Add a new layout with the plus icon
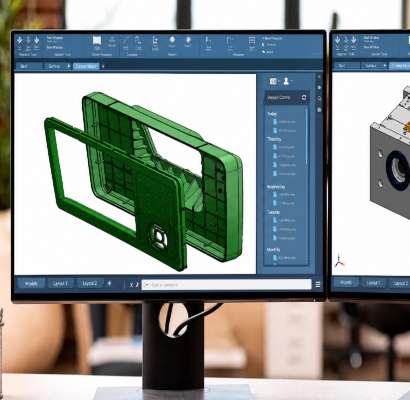Screen dimensions: 410x400 tap(109, 283)
